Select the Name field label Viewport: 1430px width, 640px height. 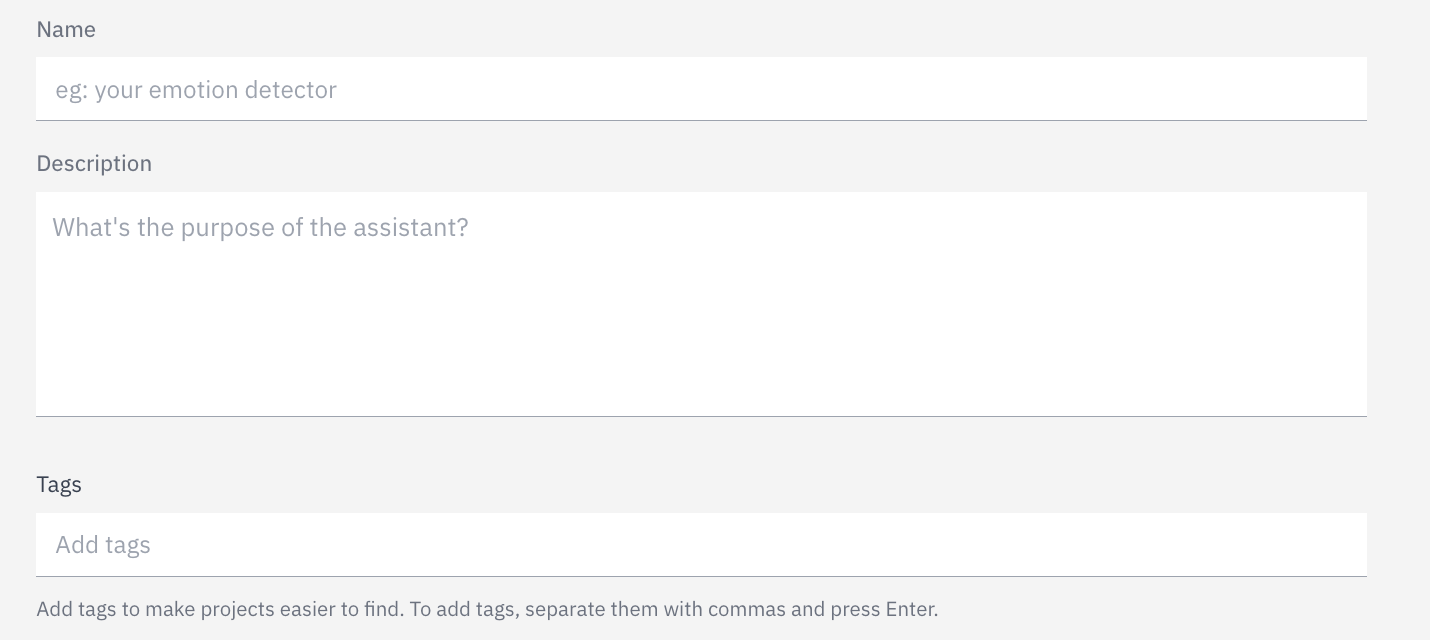pos(66,30)
